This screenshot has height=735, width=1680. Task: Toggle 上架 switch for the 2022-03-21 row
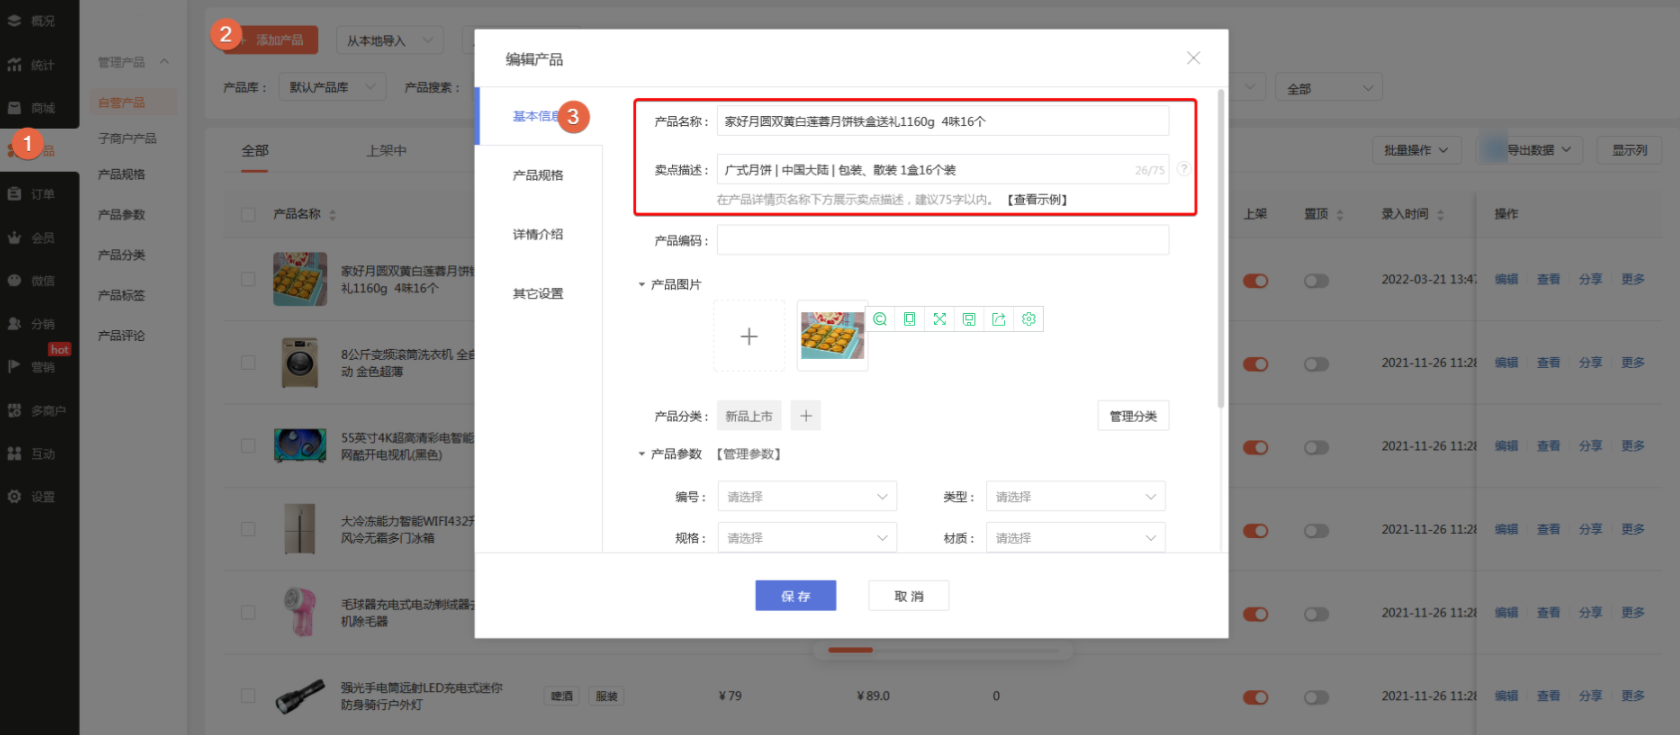coord(1255,281)
